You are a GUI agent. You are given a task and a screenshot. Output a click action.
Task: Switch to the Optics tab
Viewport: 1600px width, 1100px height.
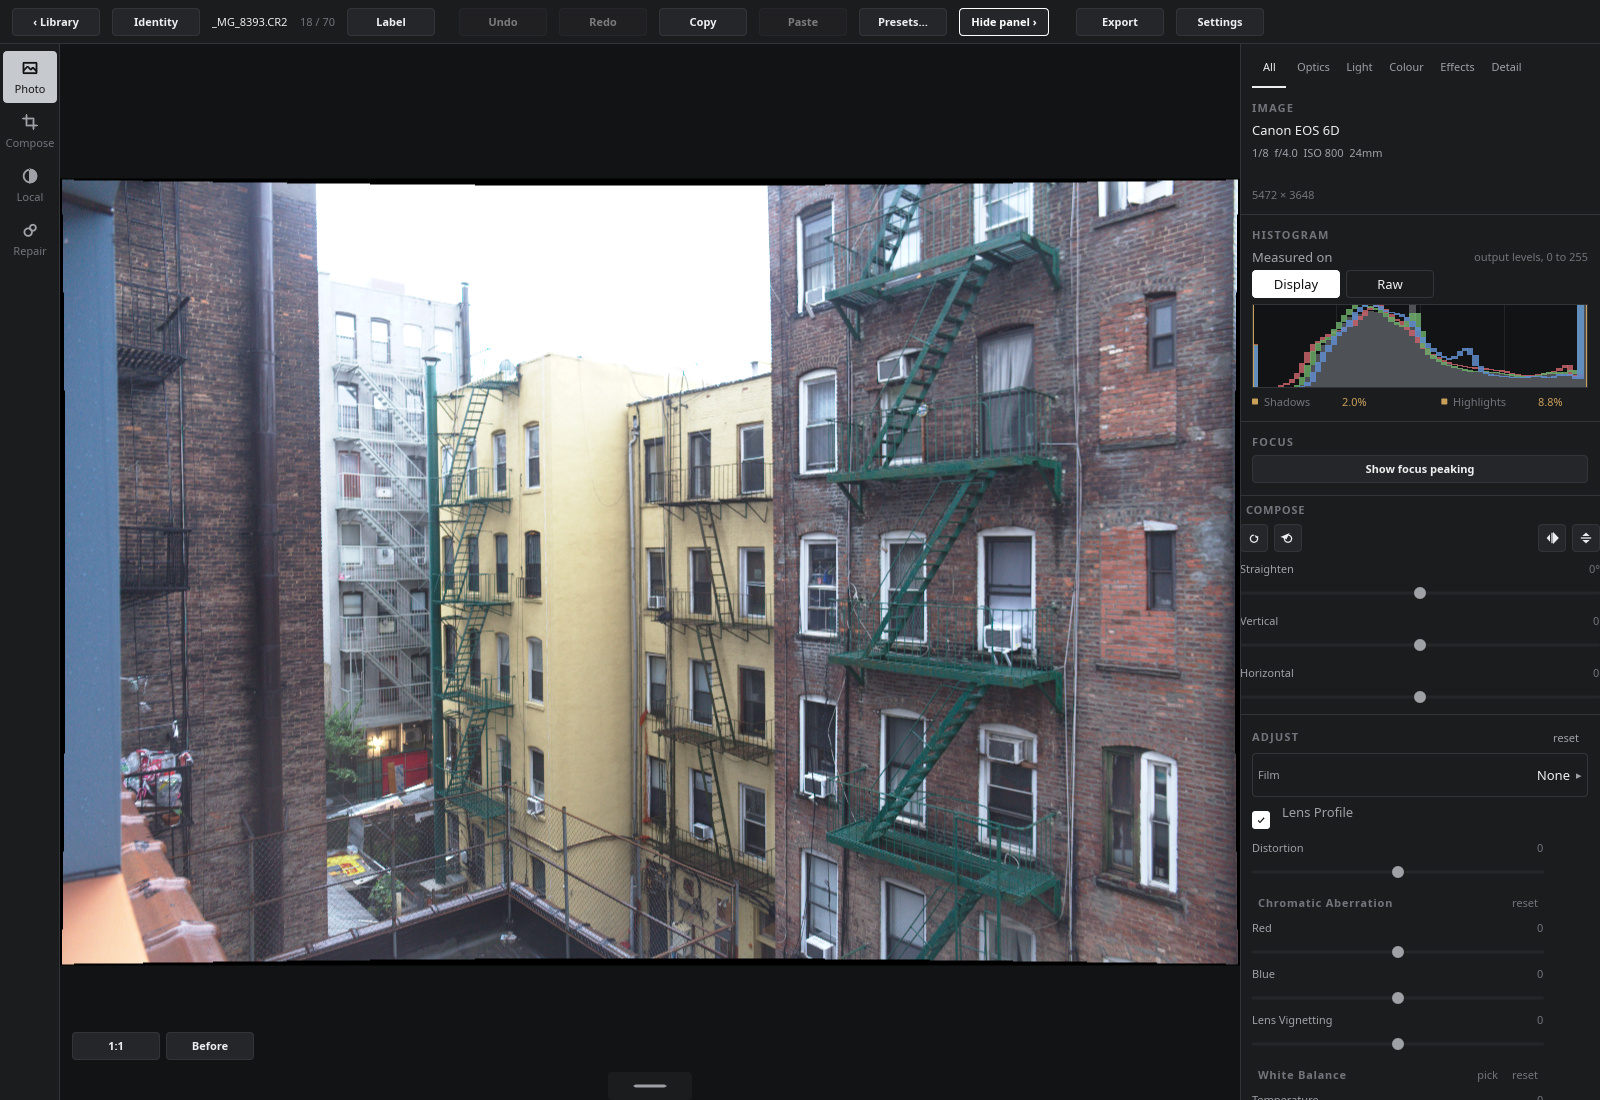point(1313,67)
